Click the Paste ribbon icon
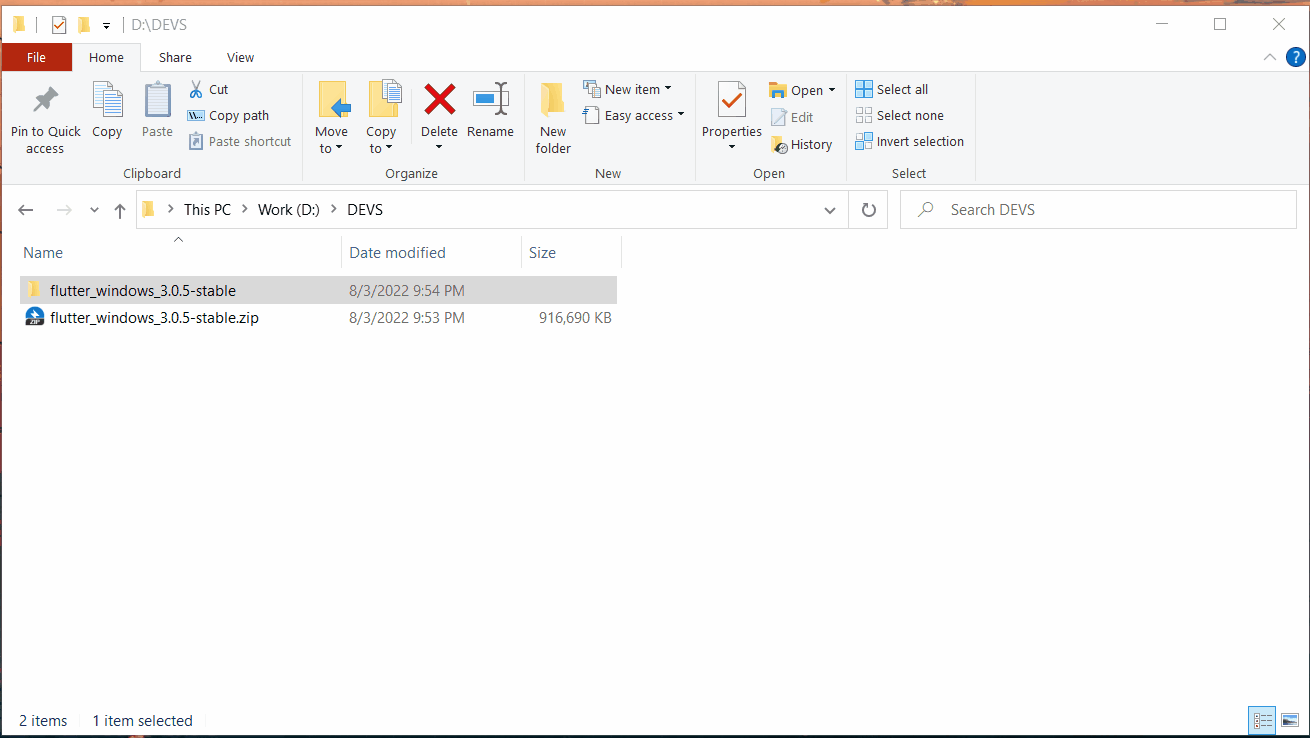1310x738 pixels. pos(157,100)
